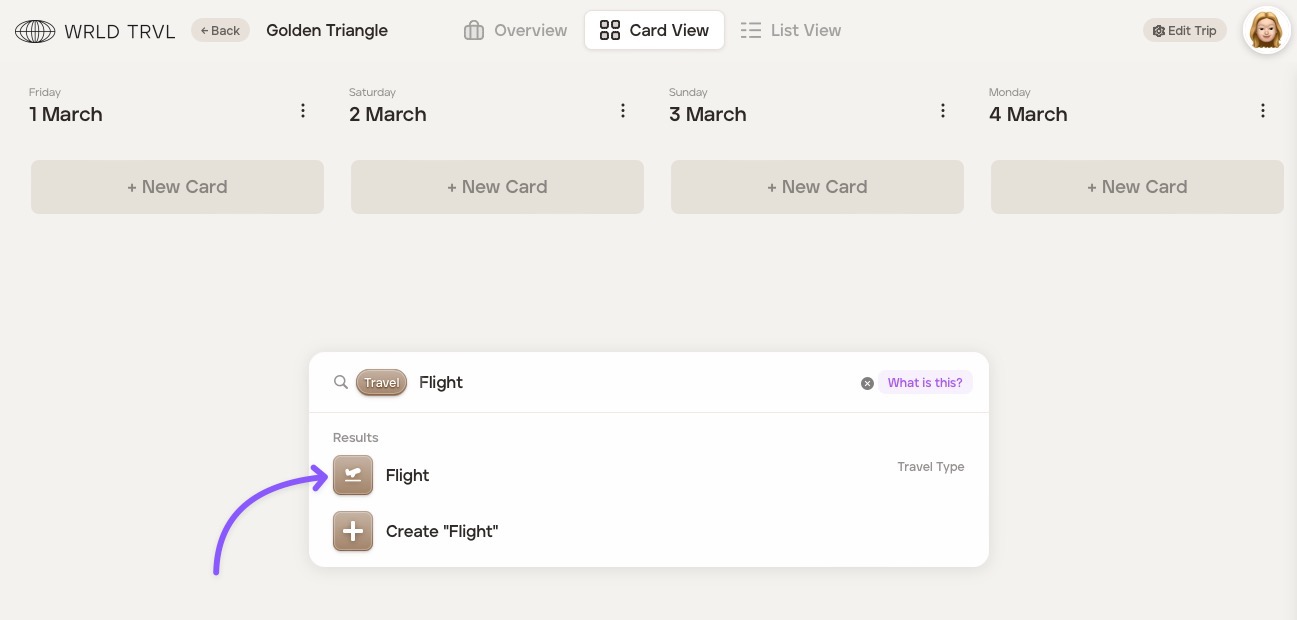This screenshot has height=620, width=1297.
Task: Add a New Card under 3 March
Action: 817,187
